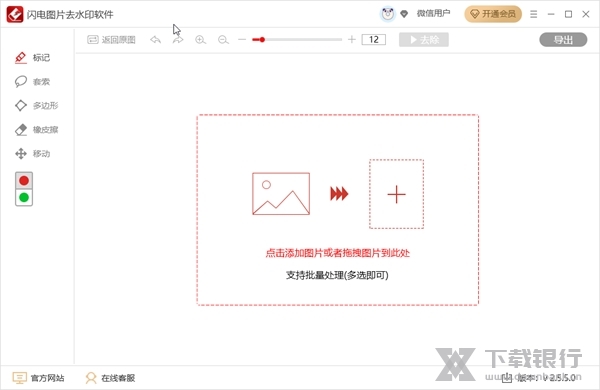
Task: Close the watermark remover window
Action: coord(586,14)
